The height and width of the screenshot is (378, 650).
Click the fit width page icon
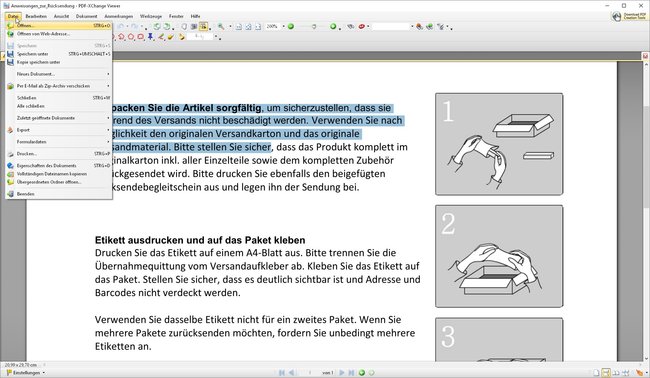[258, 27]
